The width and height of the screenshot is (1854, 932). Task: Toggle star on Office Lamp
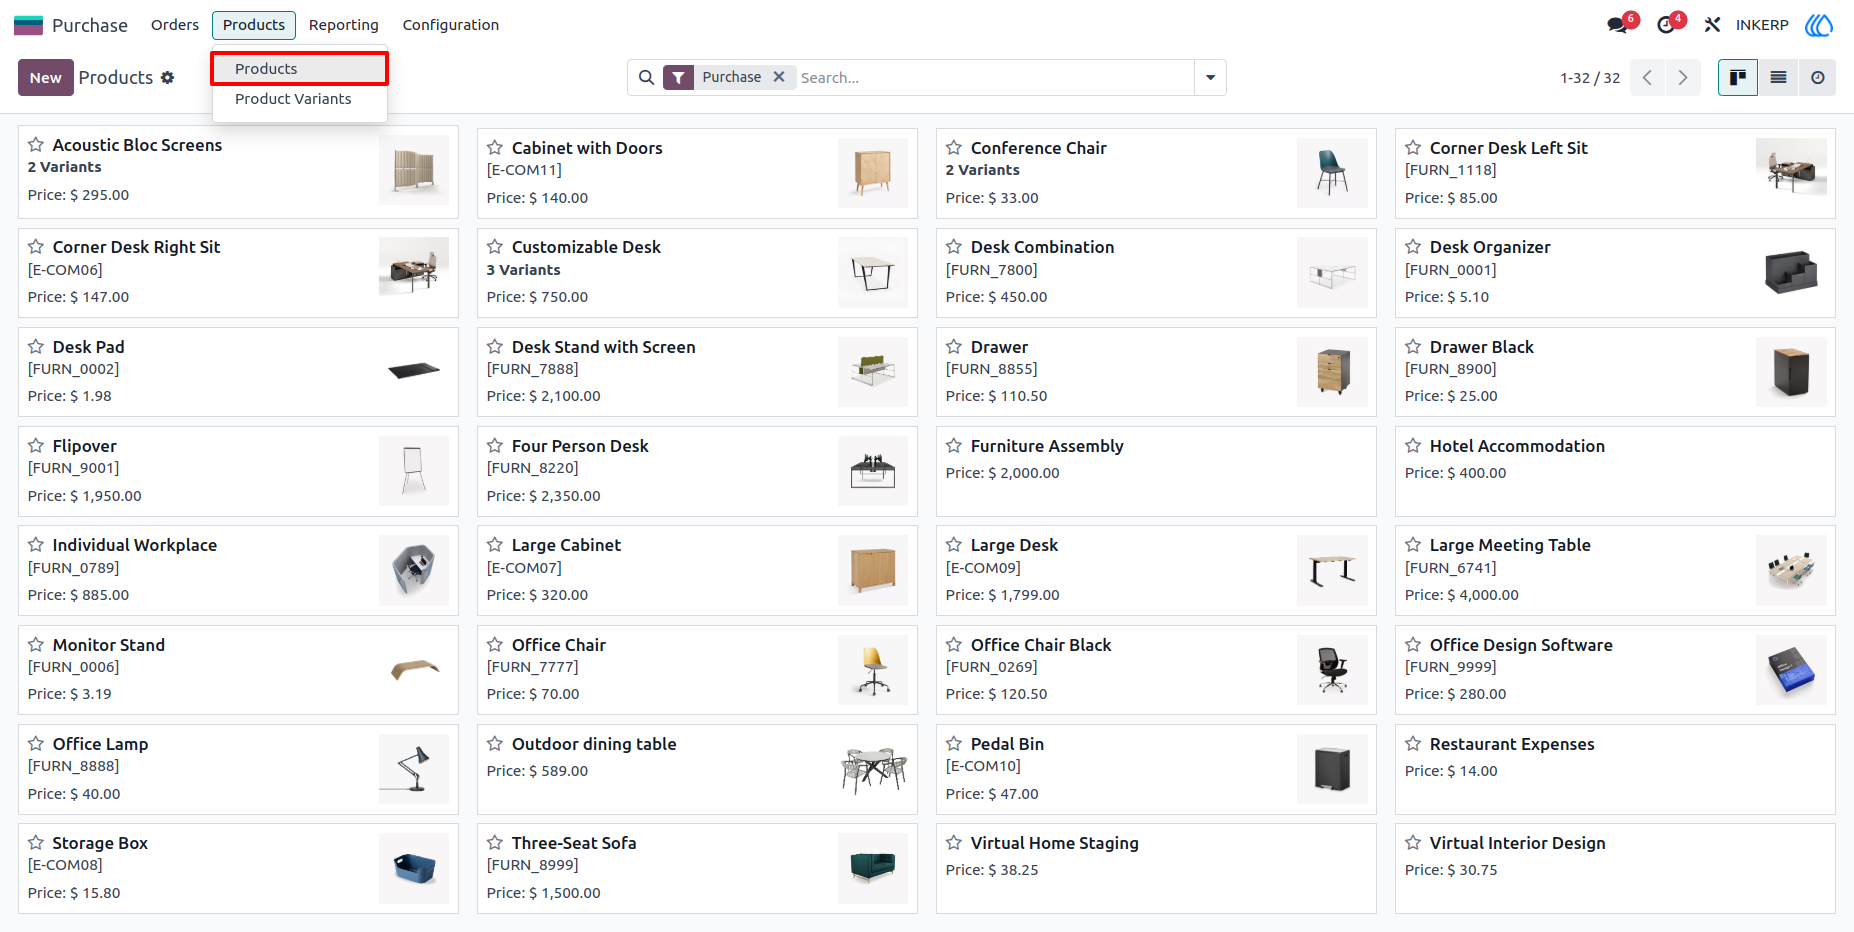(36, 744)
